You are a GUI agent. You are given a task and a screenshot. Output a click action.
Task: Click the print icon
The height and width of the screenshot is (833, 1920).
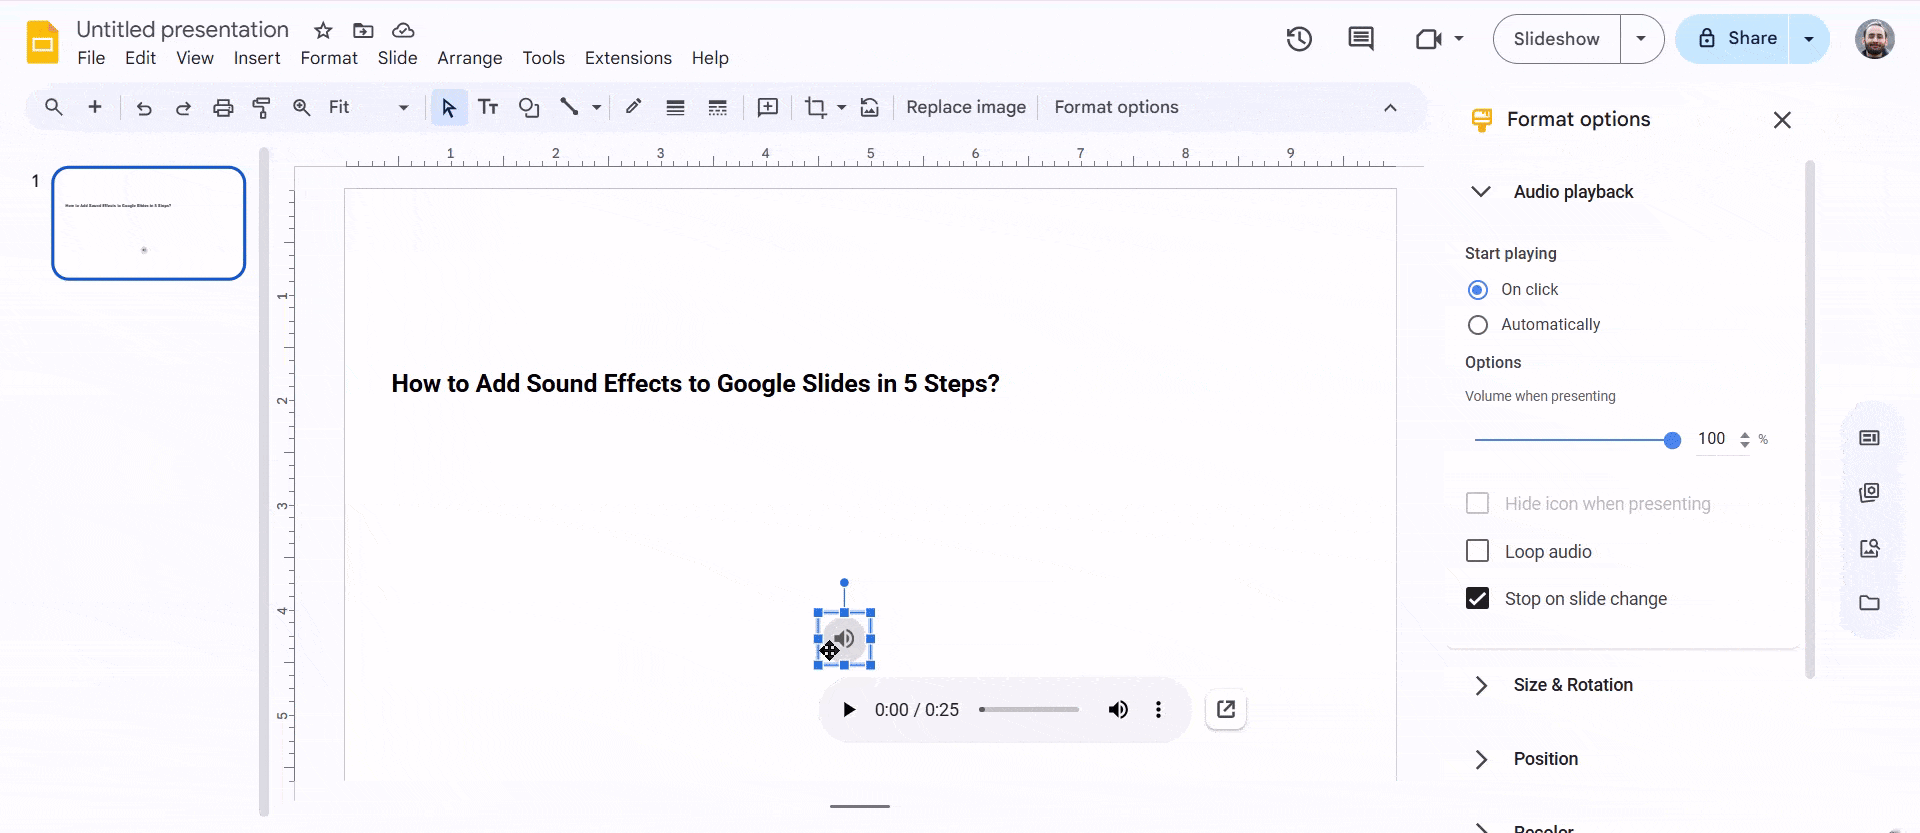[x=223, y=108]
